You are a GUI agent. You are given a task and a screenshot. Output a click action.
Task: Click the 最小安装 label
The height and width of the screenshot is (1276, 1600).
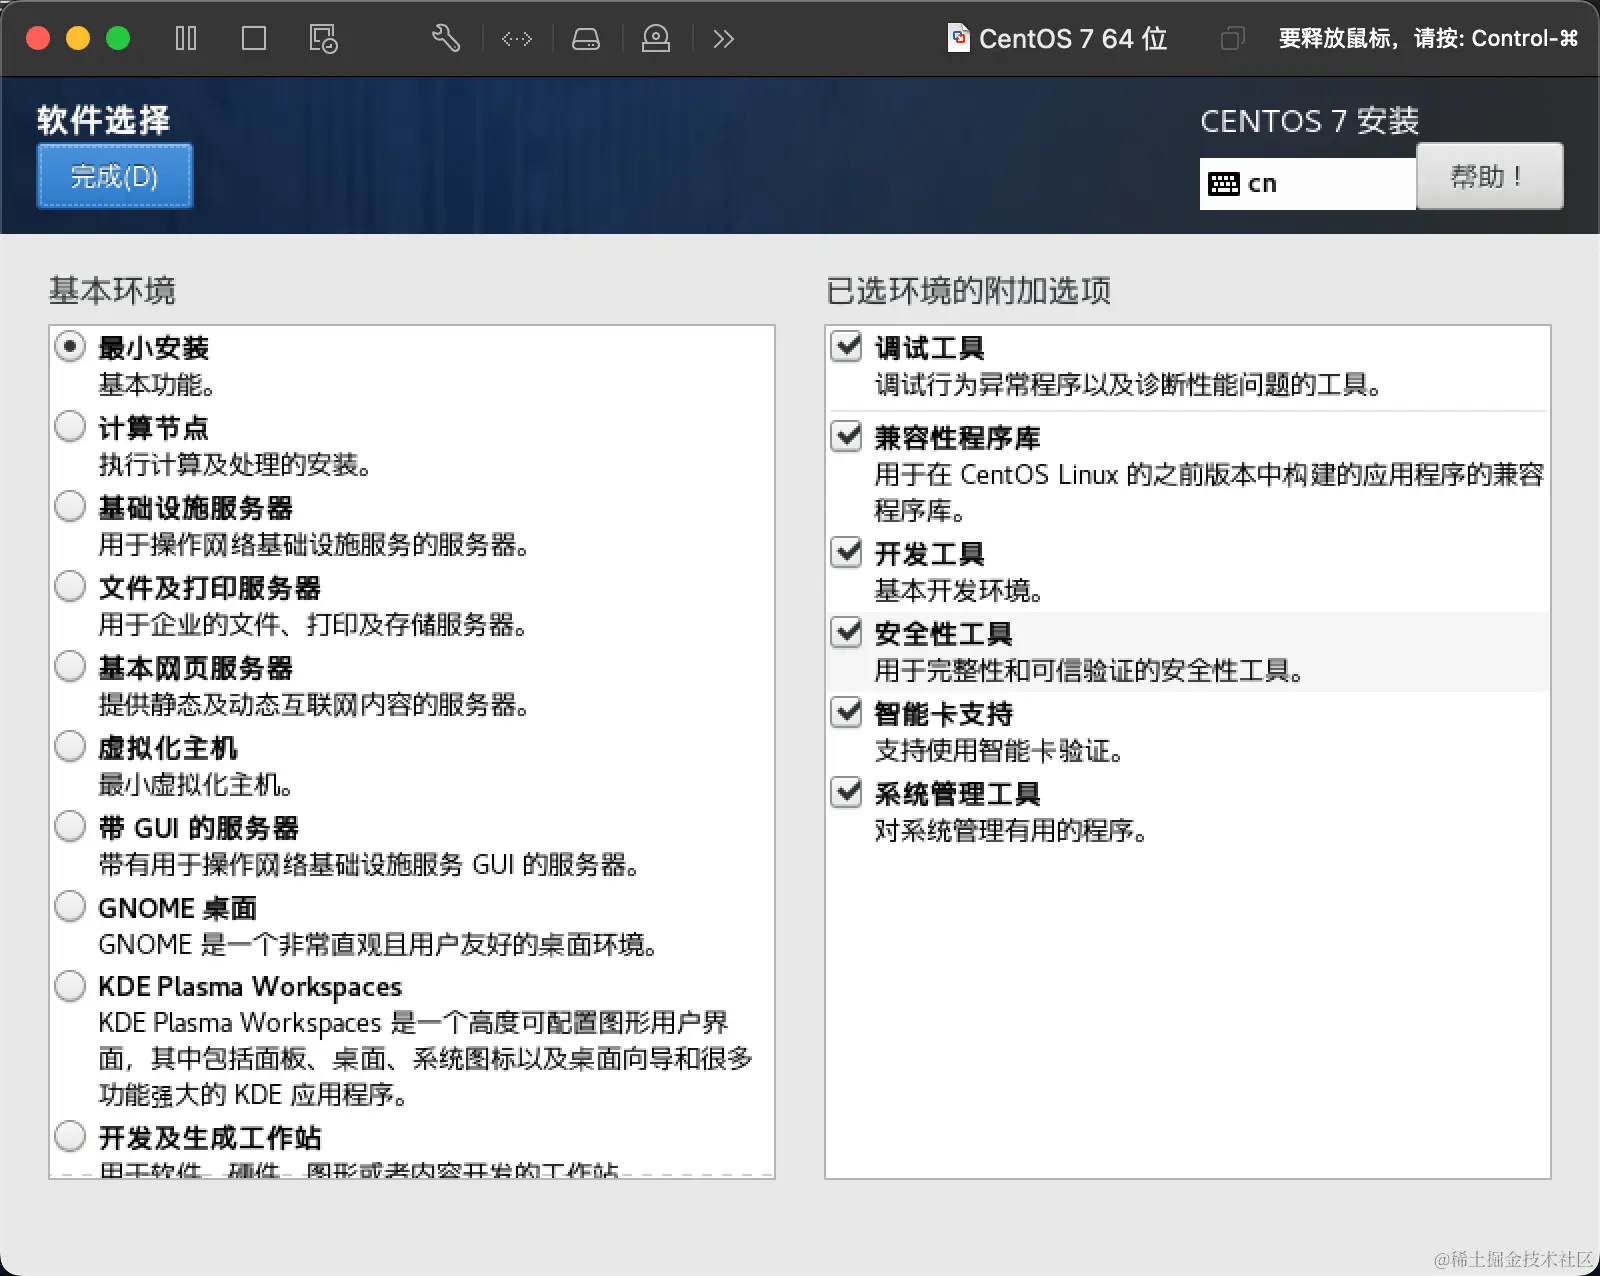point(154,348)
